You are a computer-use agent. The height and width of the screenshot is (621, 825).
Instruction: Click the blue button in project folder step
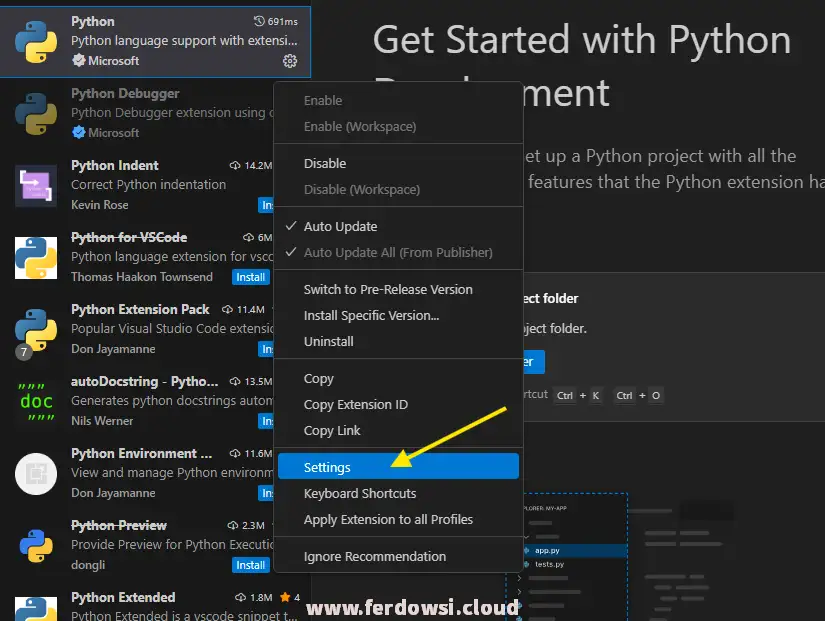[534, 362]
